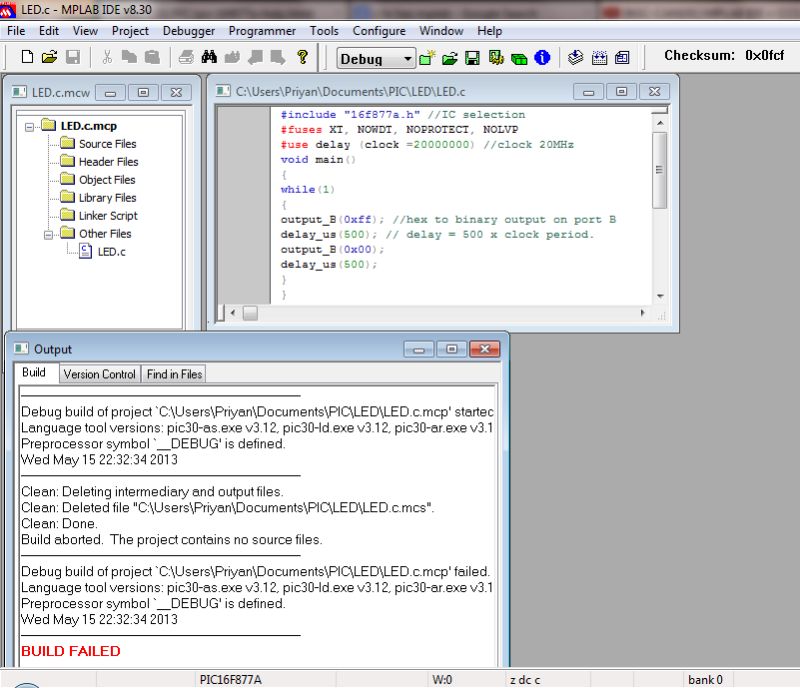Screen dimensions: 800x688
Task: Click the New file icon
Action: [27, 58]
